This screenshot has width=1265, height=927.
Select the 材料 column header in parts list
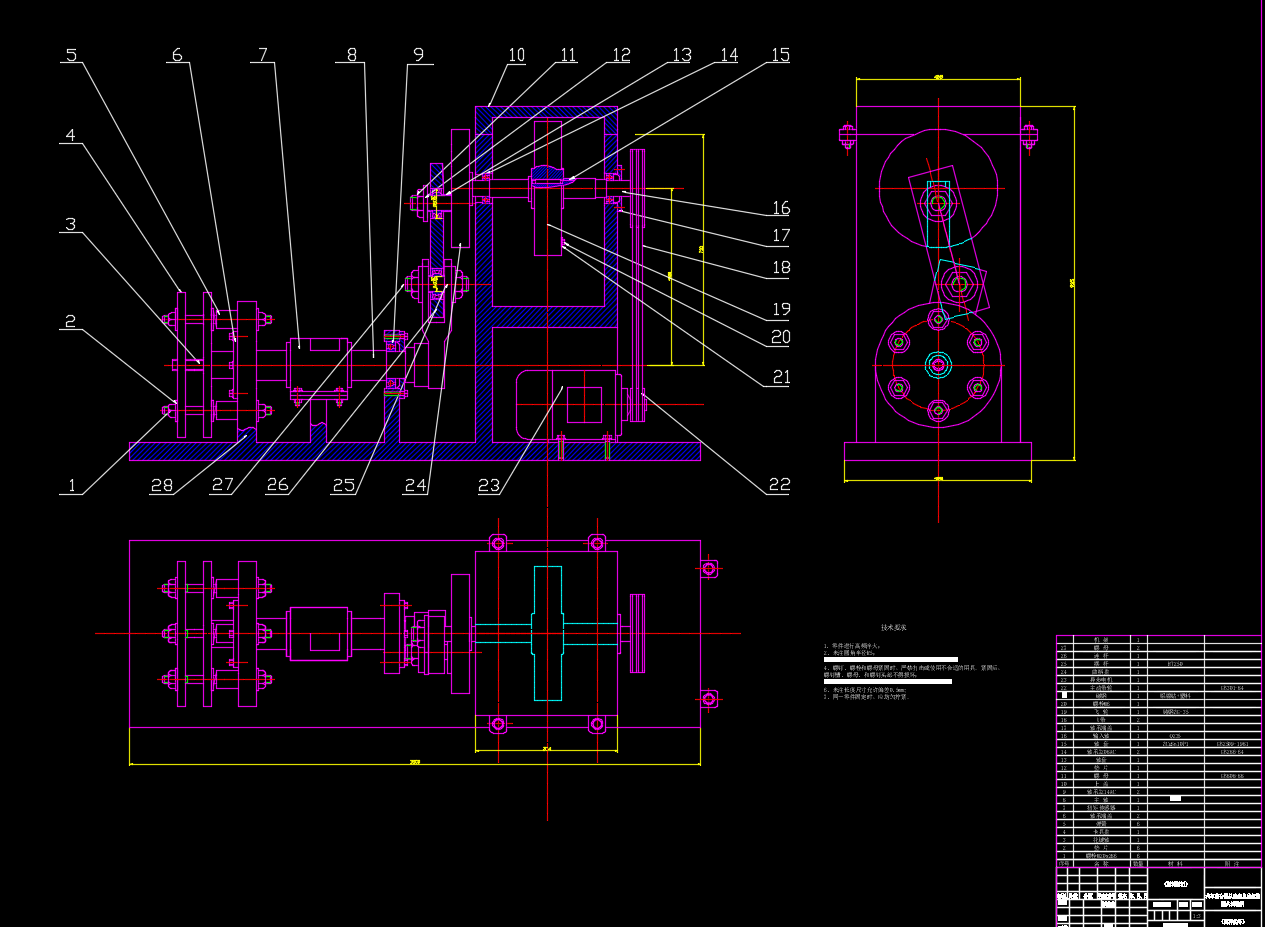pos(1175,863)
